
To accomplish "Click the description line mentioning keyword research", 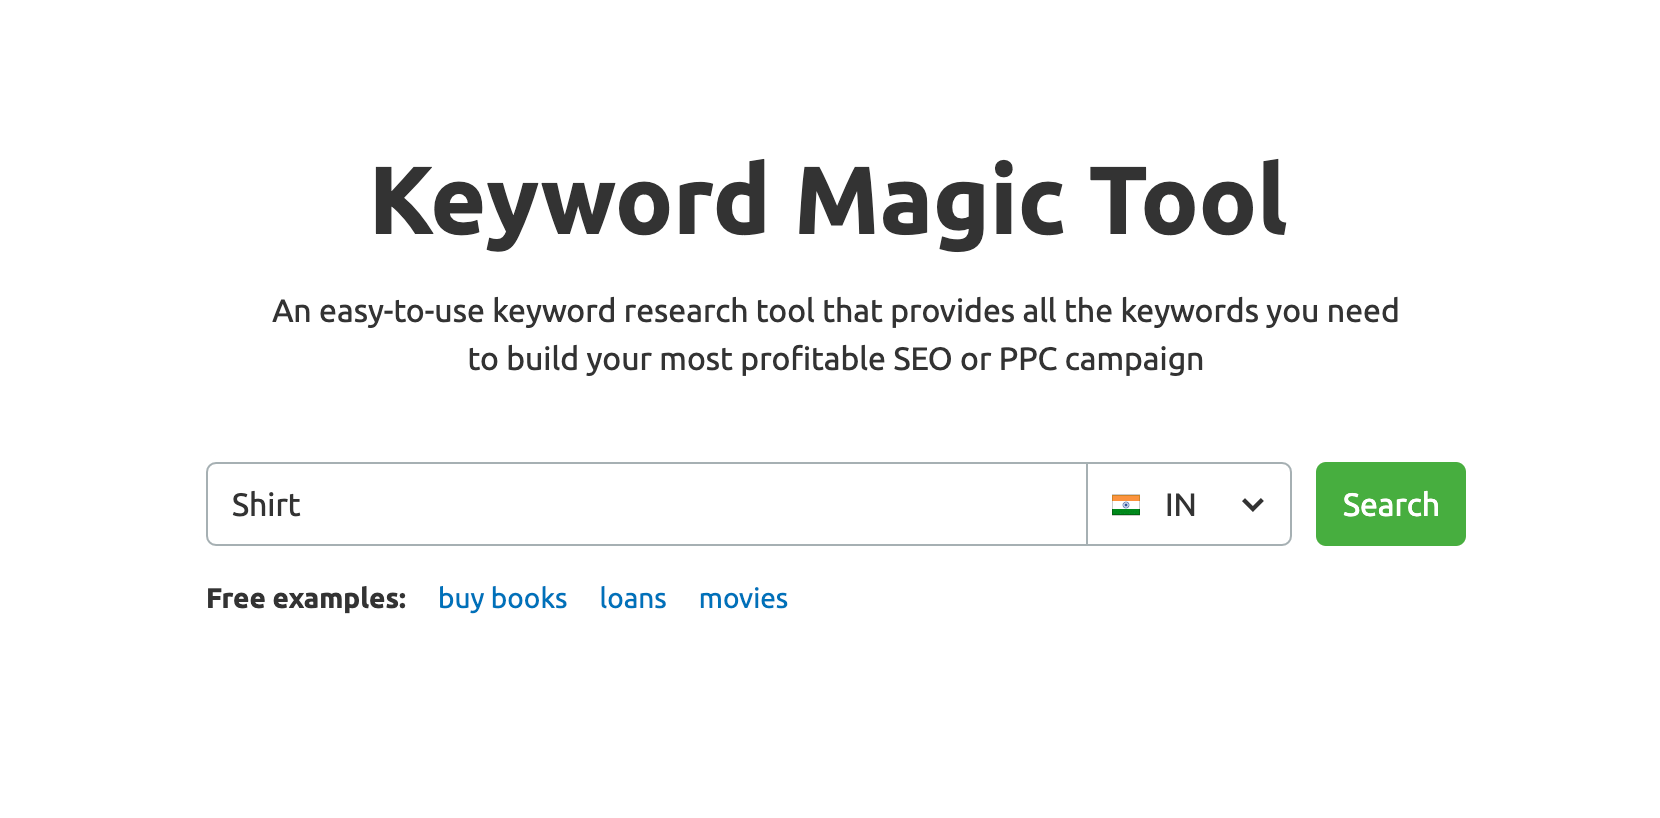I will tap(835, 311).
